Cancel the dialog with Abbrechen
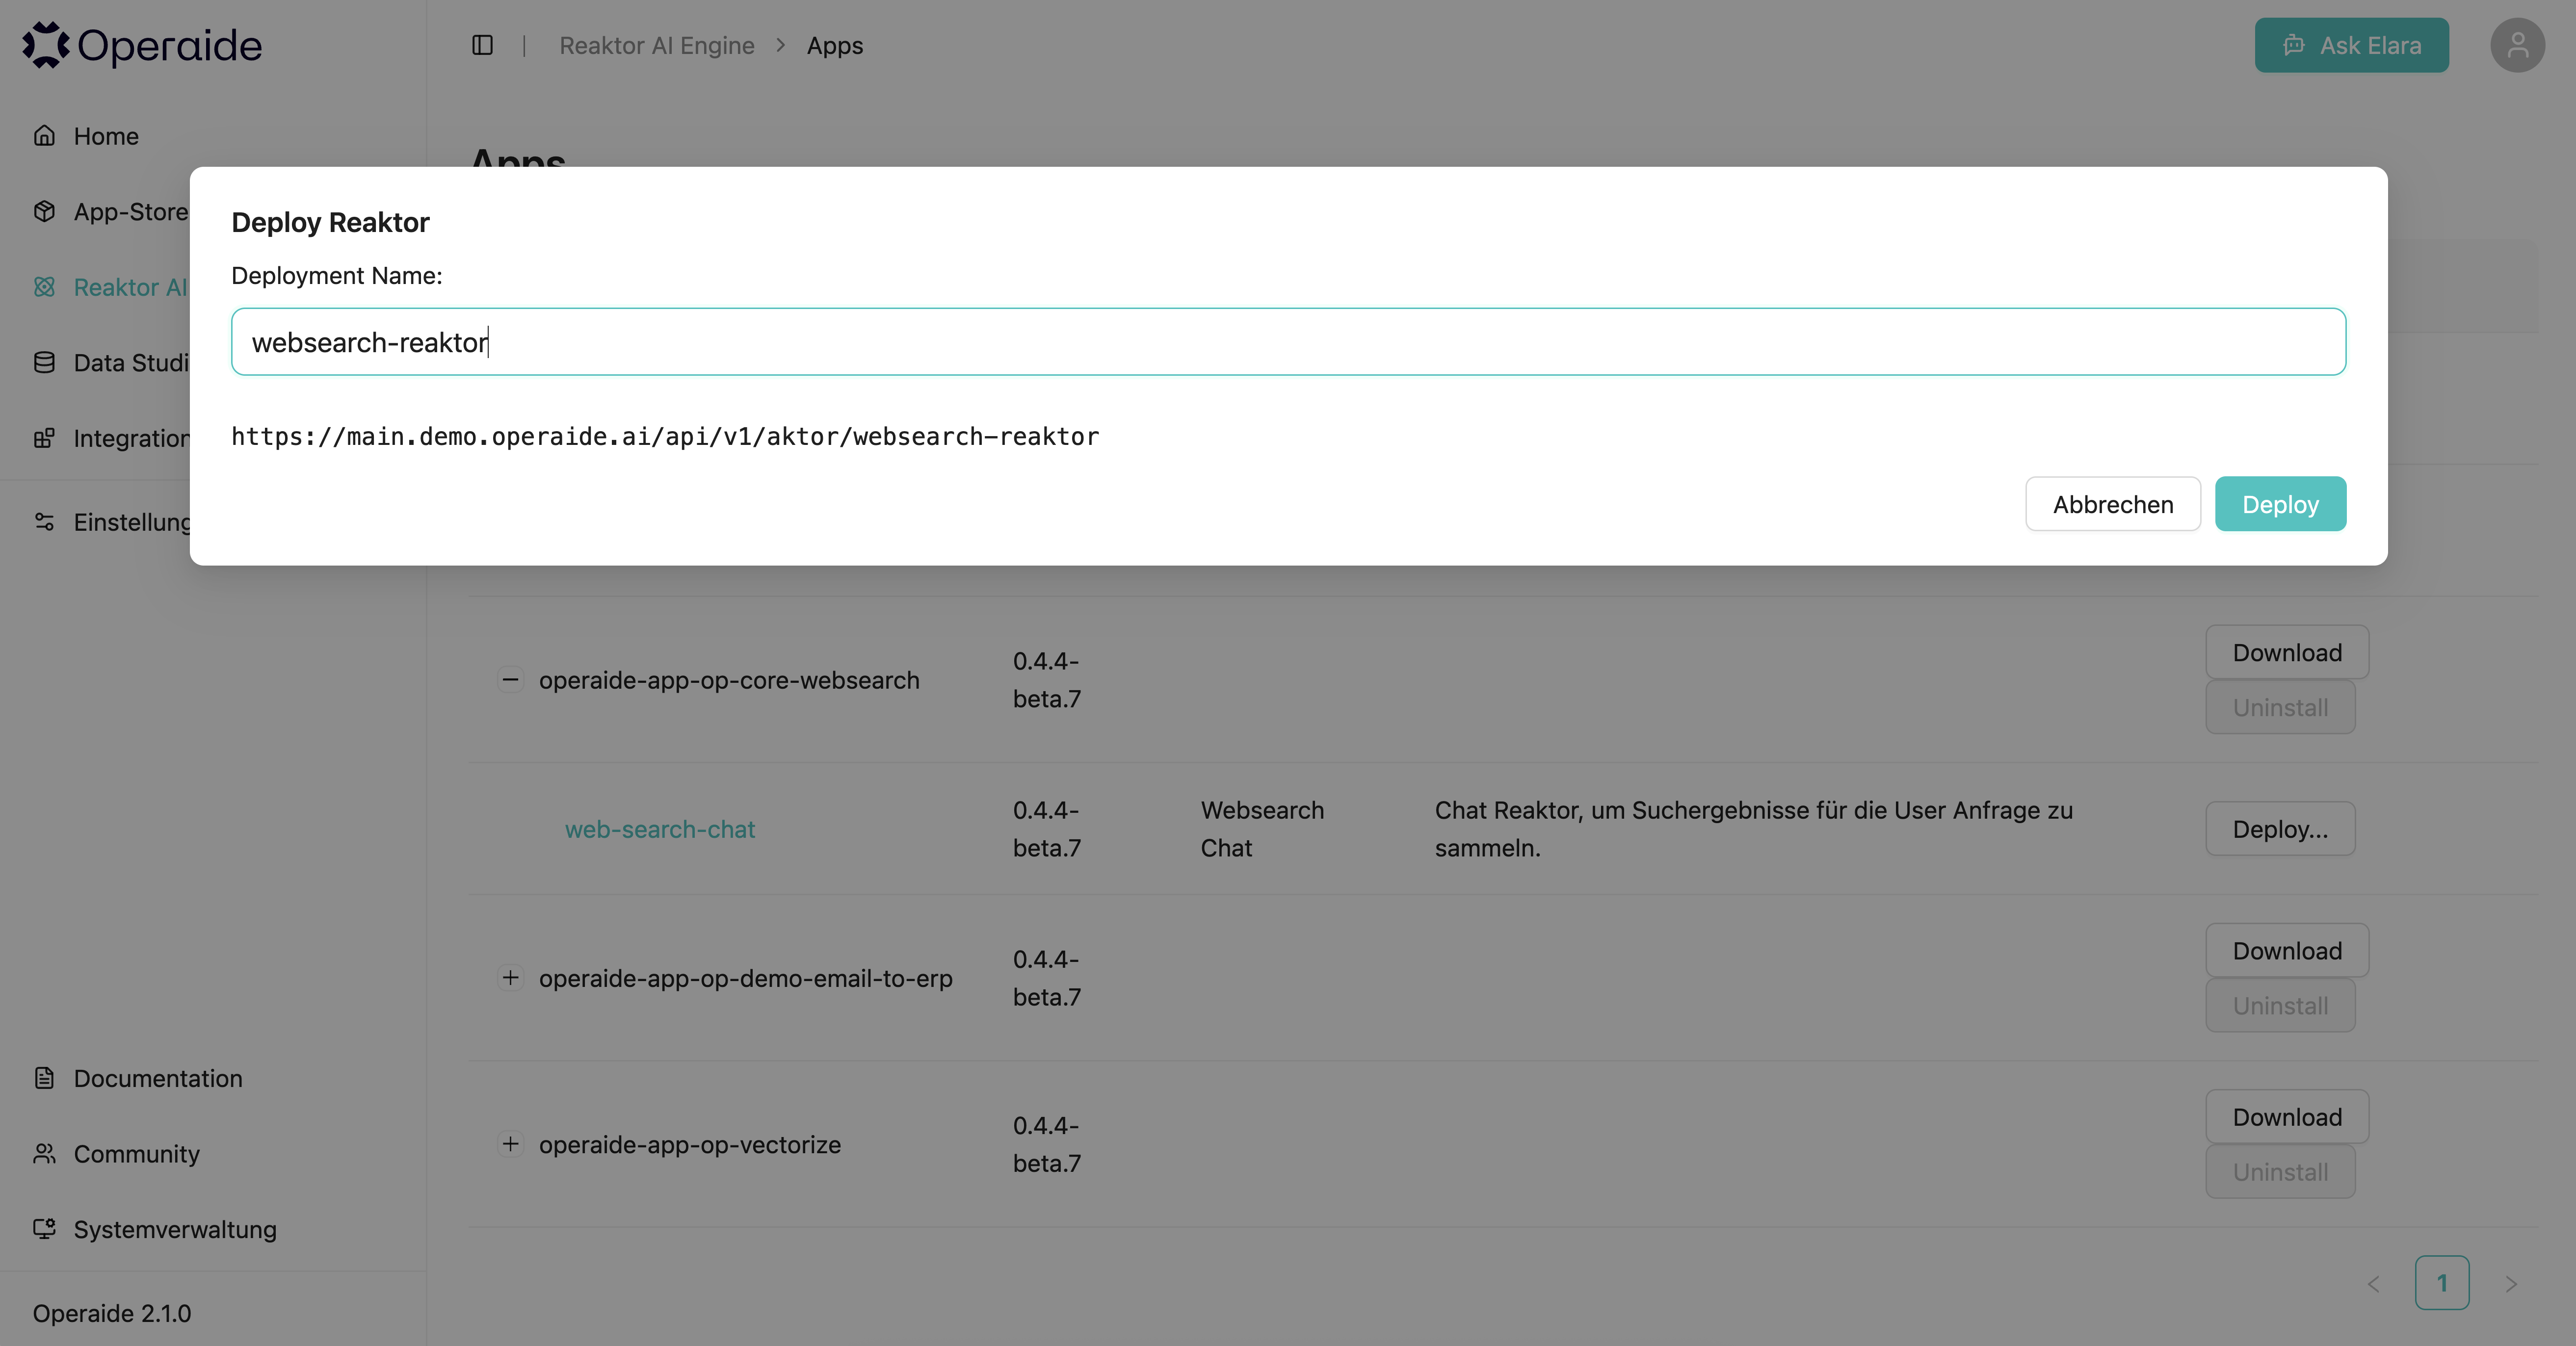The height and width of the screenshot is (1346, 2576). (2113, 504)
